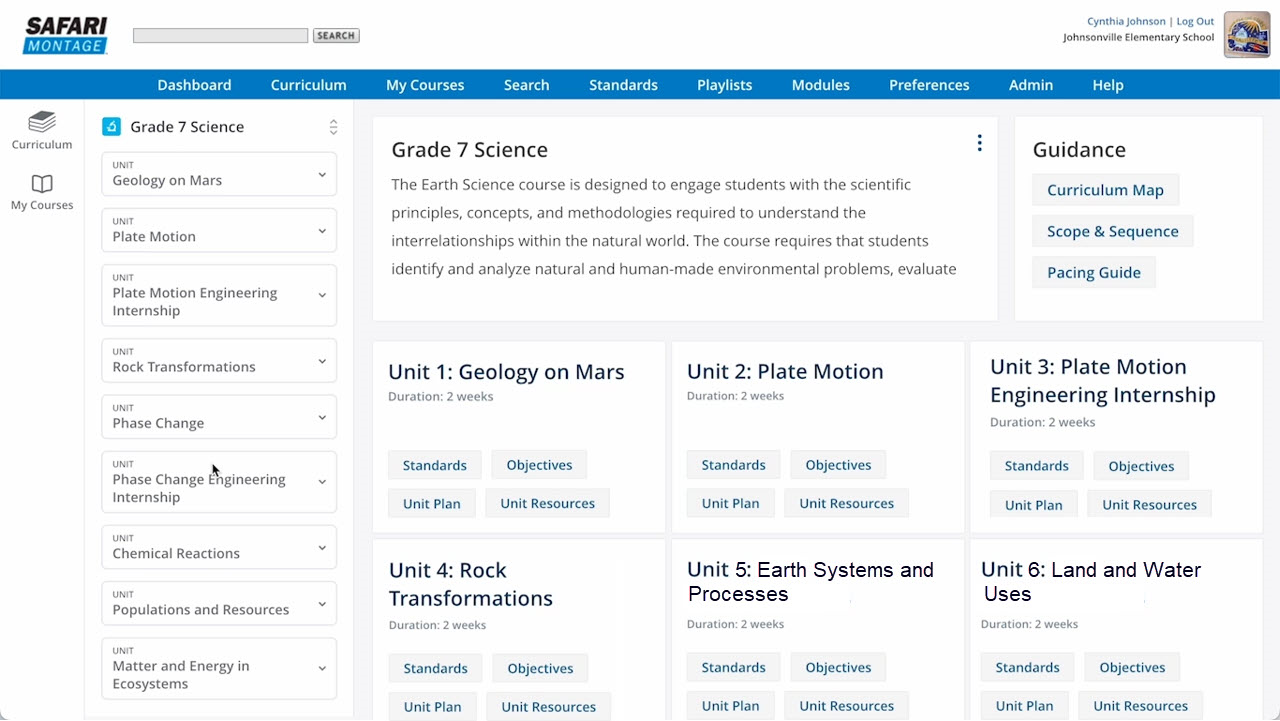The width and height of the screenshot is (1280, 721).
Task: Click into the top search input field
Action: [220, 35]
